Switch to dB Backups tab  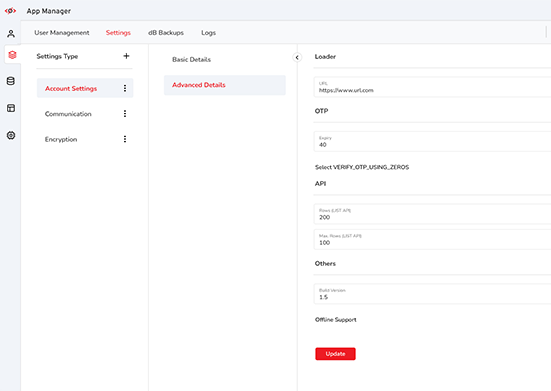click(x=166, y=33)
